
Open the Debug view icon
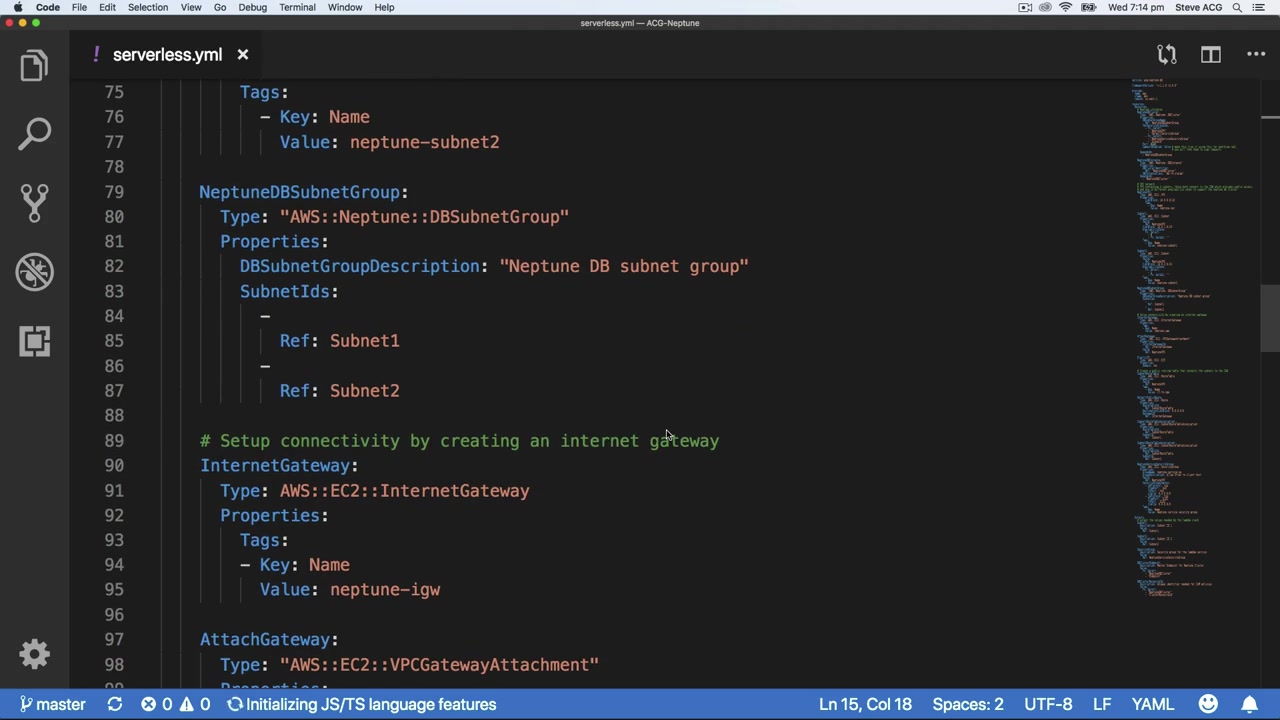pyautogui.click(x=34, y=272)
